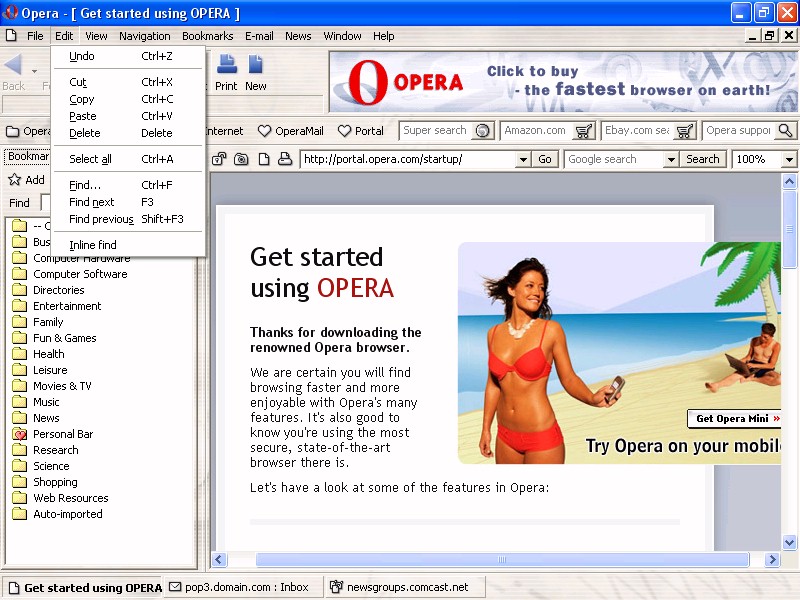The image size is (800, 600).
Task: Switch to the pop3.domain.com Inbox tab
Action: (x=244, y=587)
